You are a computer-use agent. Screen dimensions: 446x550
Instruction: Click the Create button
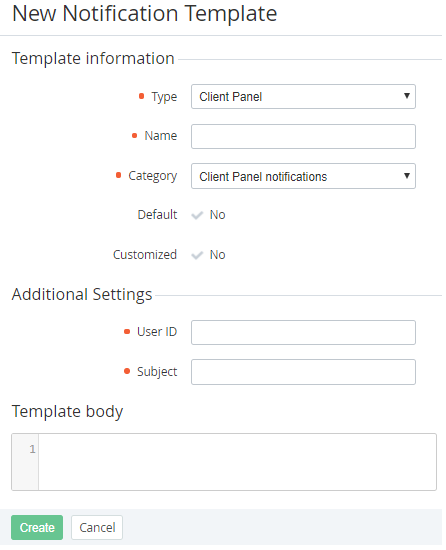coord(37,528)
